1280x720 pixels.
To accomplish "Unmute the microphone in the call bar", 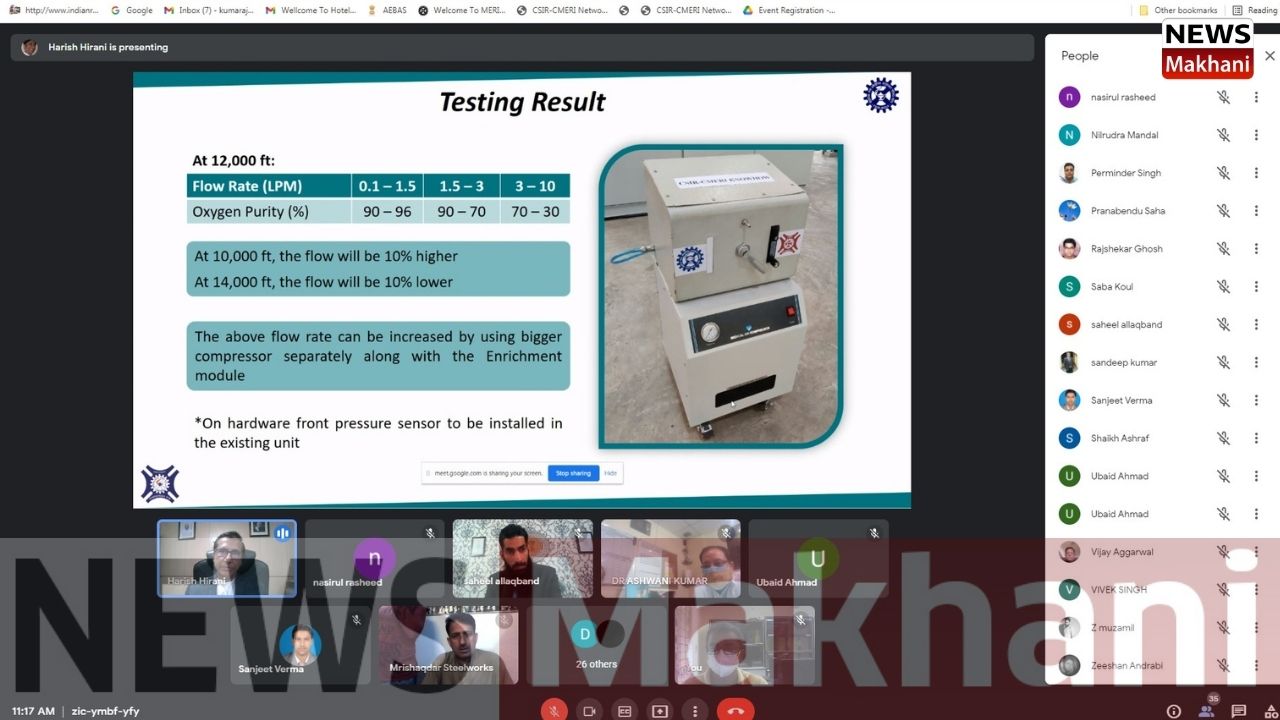I will point(553,711).
